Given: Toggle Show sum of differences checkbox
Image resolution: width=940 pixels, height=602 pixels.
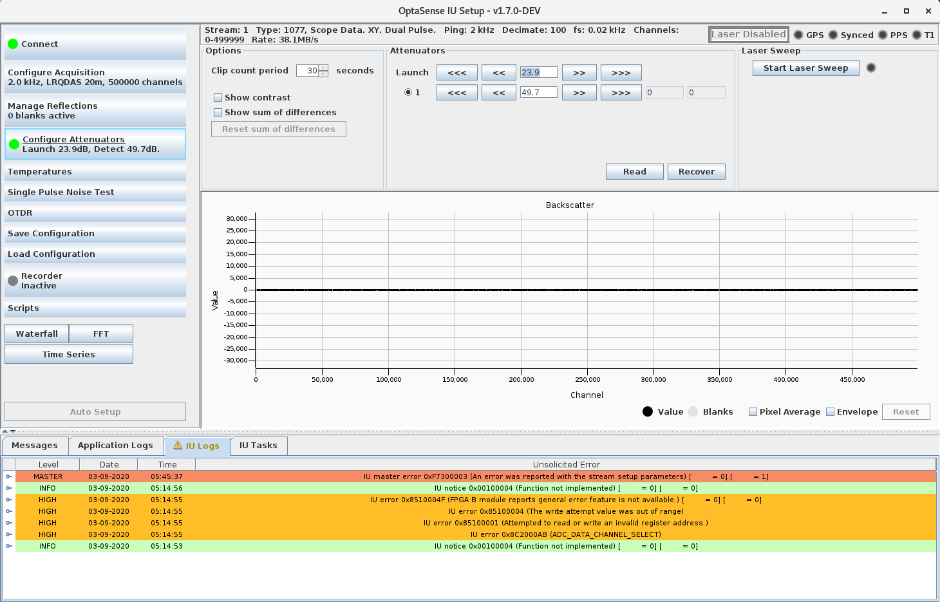Looking at the screenshot, I should (x=217, y=112).
